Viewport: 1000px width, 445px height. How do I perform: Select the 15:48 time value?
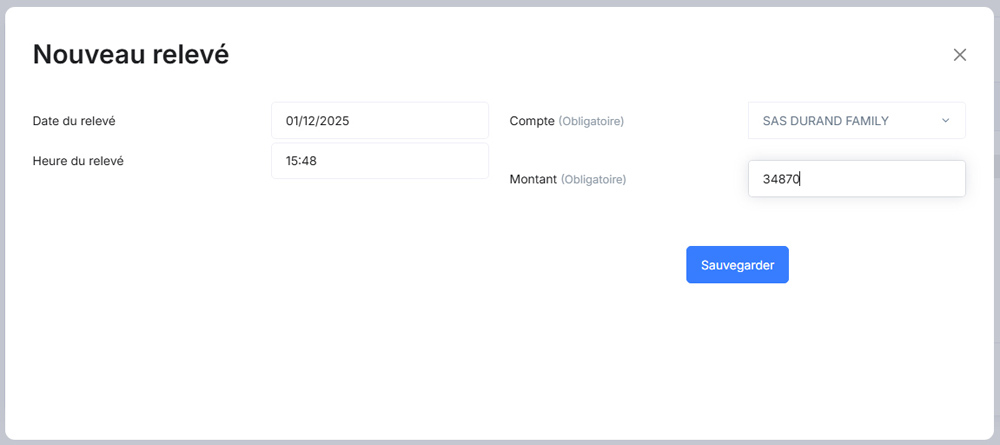[301, 161]
